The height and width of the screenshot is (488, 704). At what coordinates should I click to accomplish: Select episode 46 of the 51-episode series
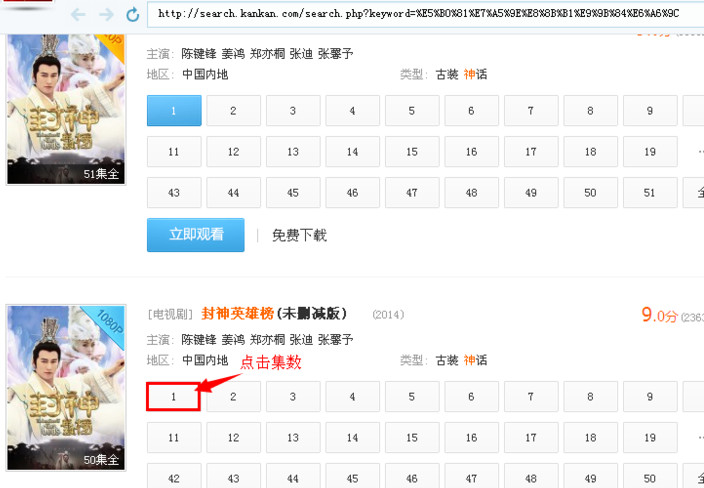352,193
